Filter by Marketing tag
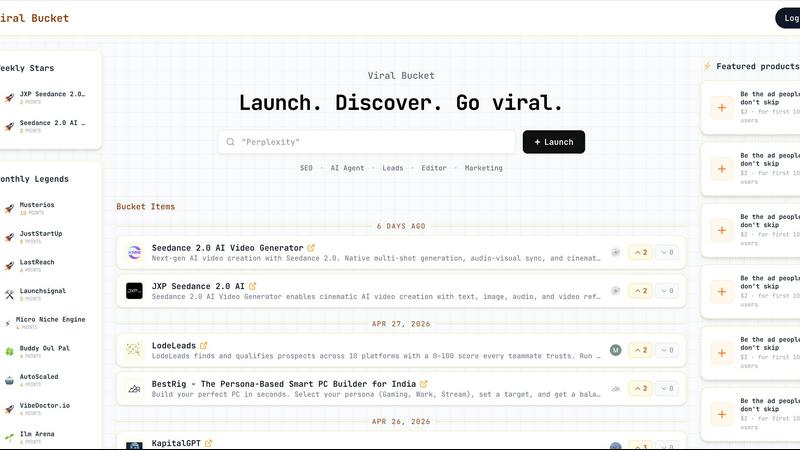 coord(484,168)
